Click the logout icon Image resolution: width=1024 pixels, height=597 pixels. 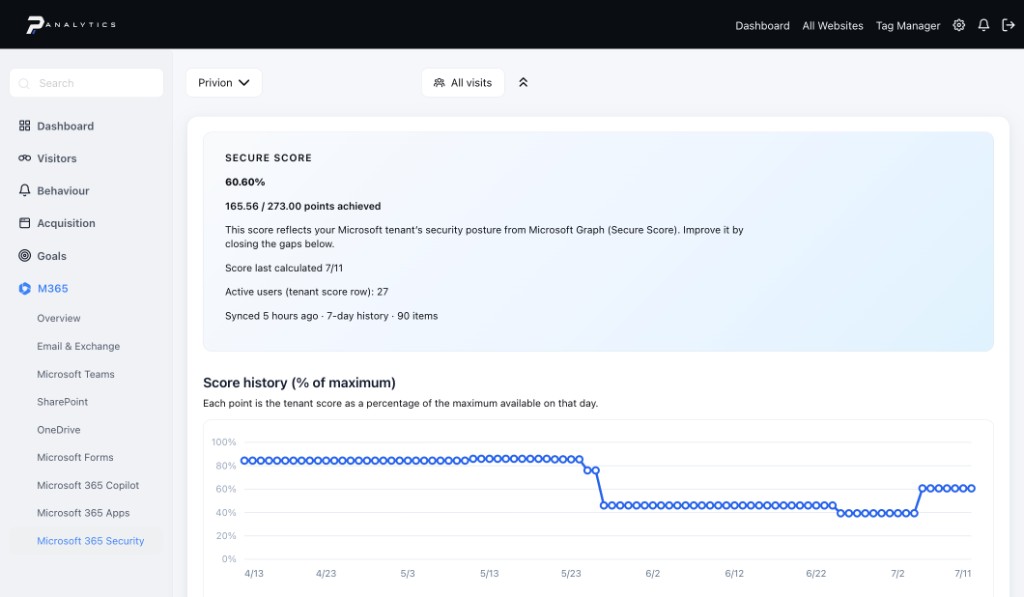point(1008,25)
